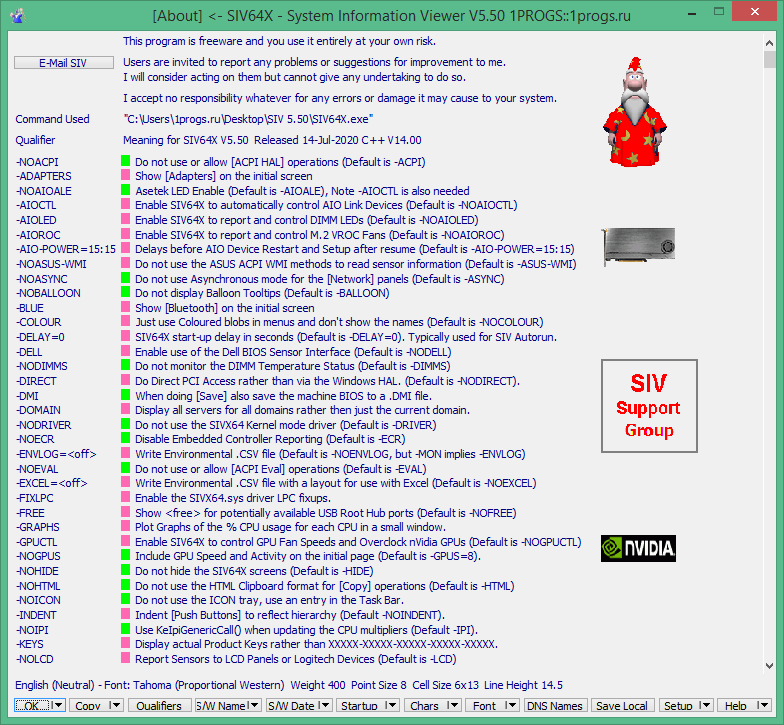This screenshot has width=784, height=725.
Task: Click the scrollbar down arrow
Action: pos(770,666)
